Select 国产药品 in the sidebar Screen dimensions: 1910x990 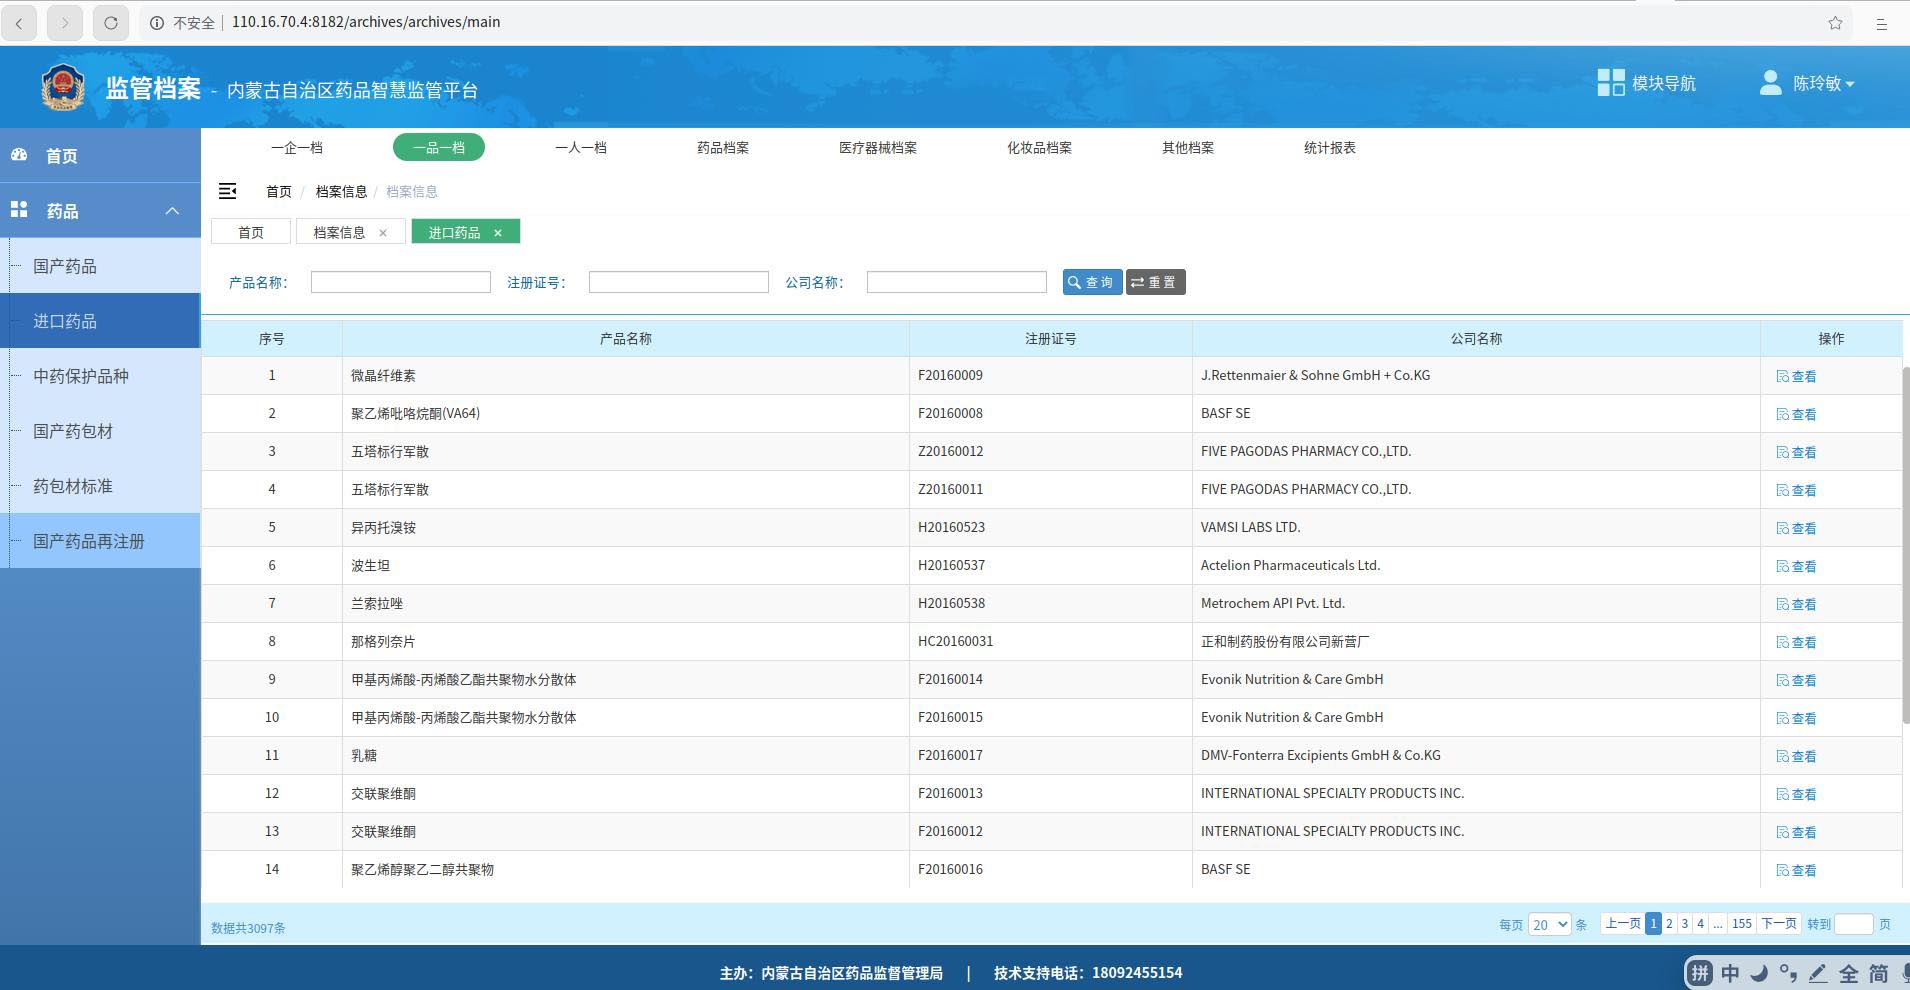65,266
